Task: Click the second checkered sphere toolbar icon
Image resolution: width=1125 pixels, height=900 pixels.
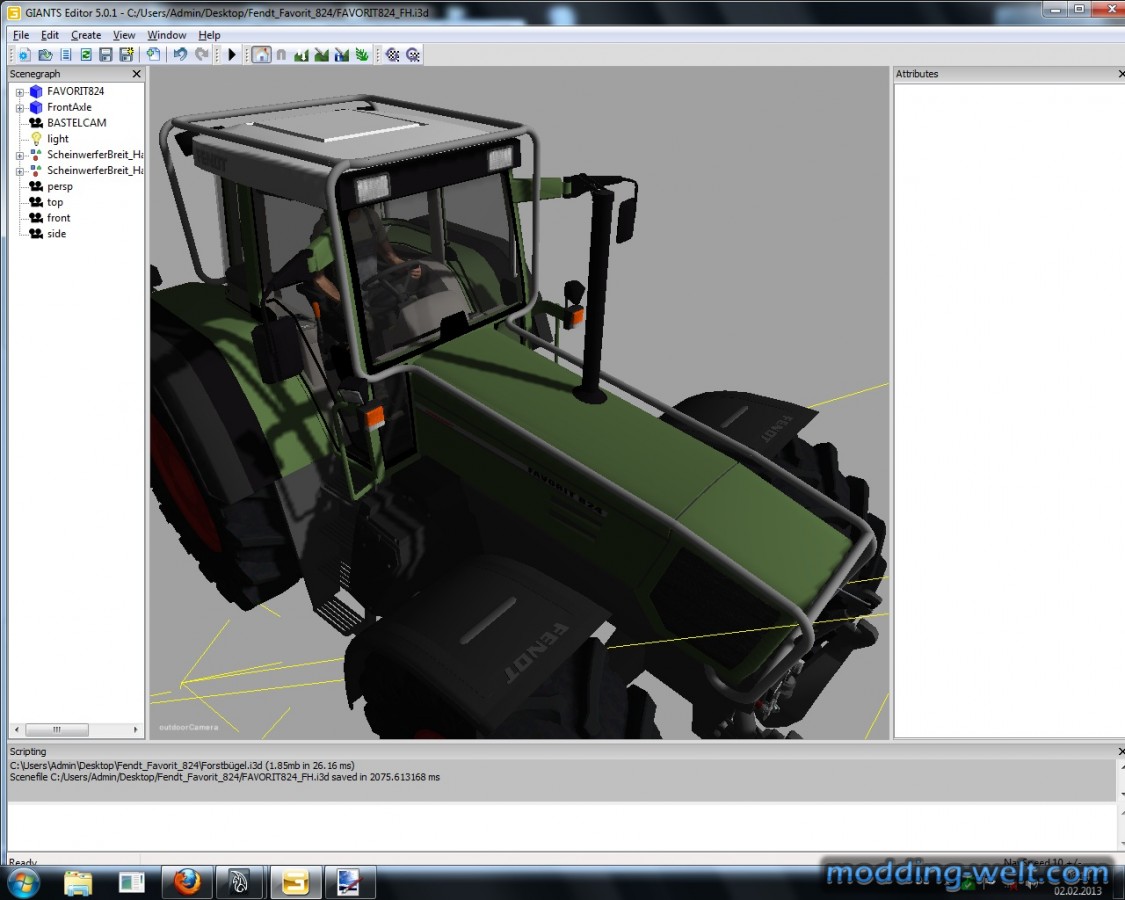Action: [413, 55]
